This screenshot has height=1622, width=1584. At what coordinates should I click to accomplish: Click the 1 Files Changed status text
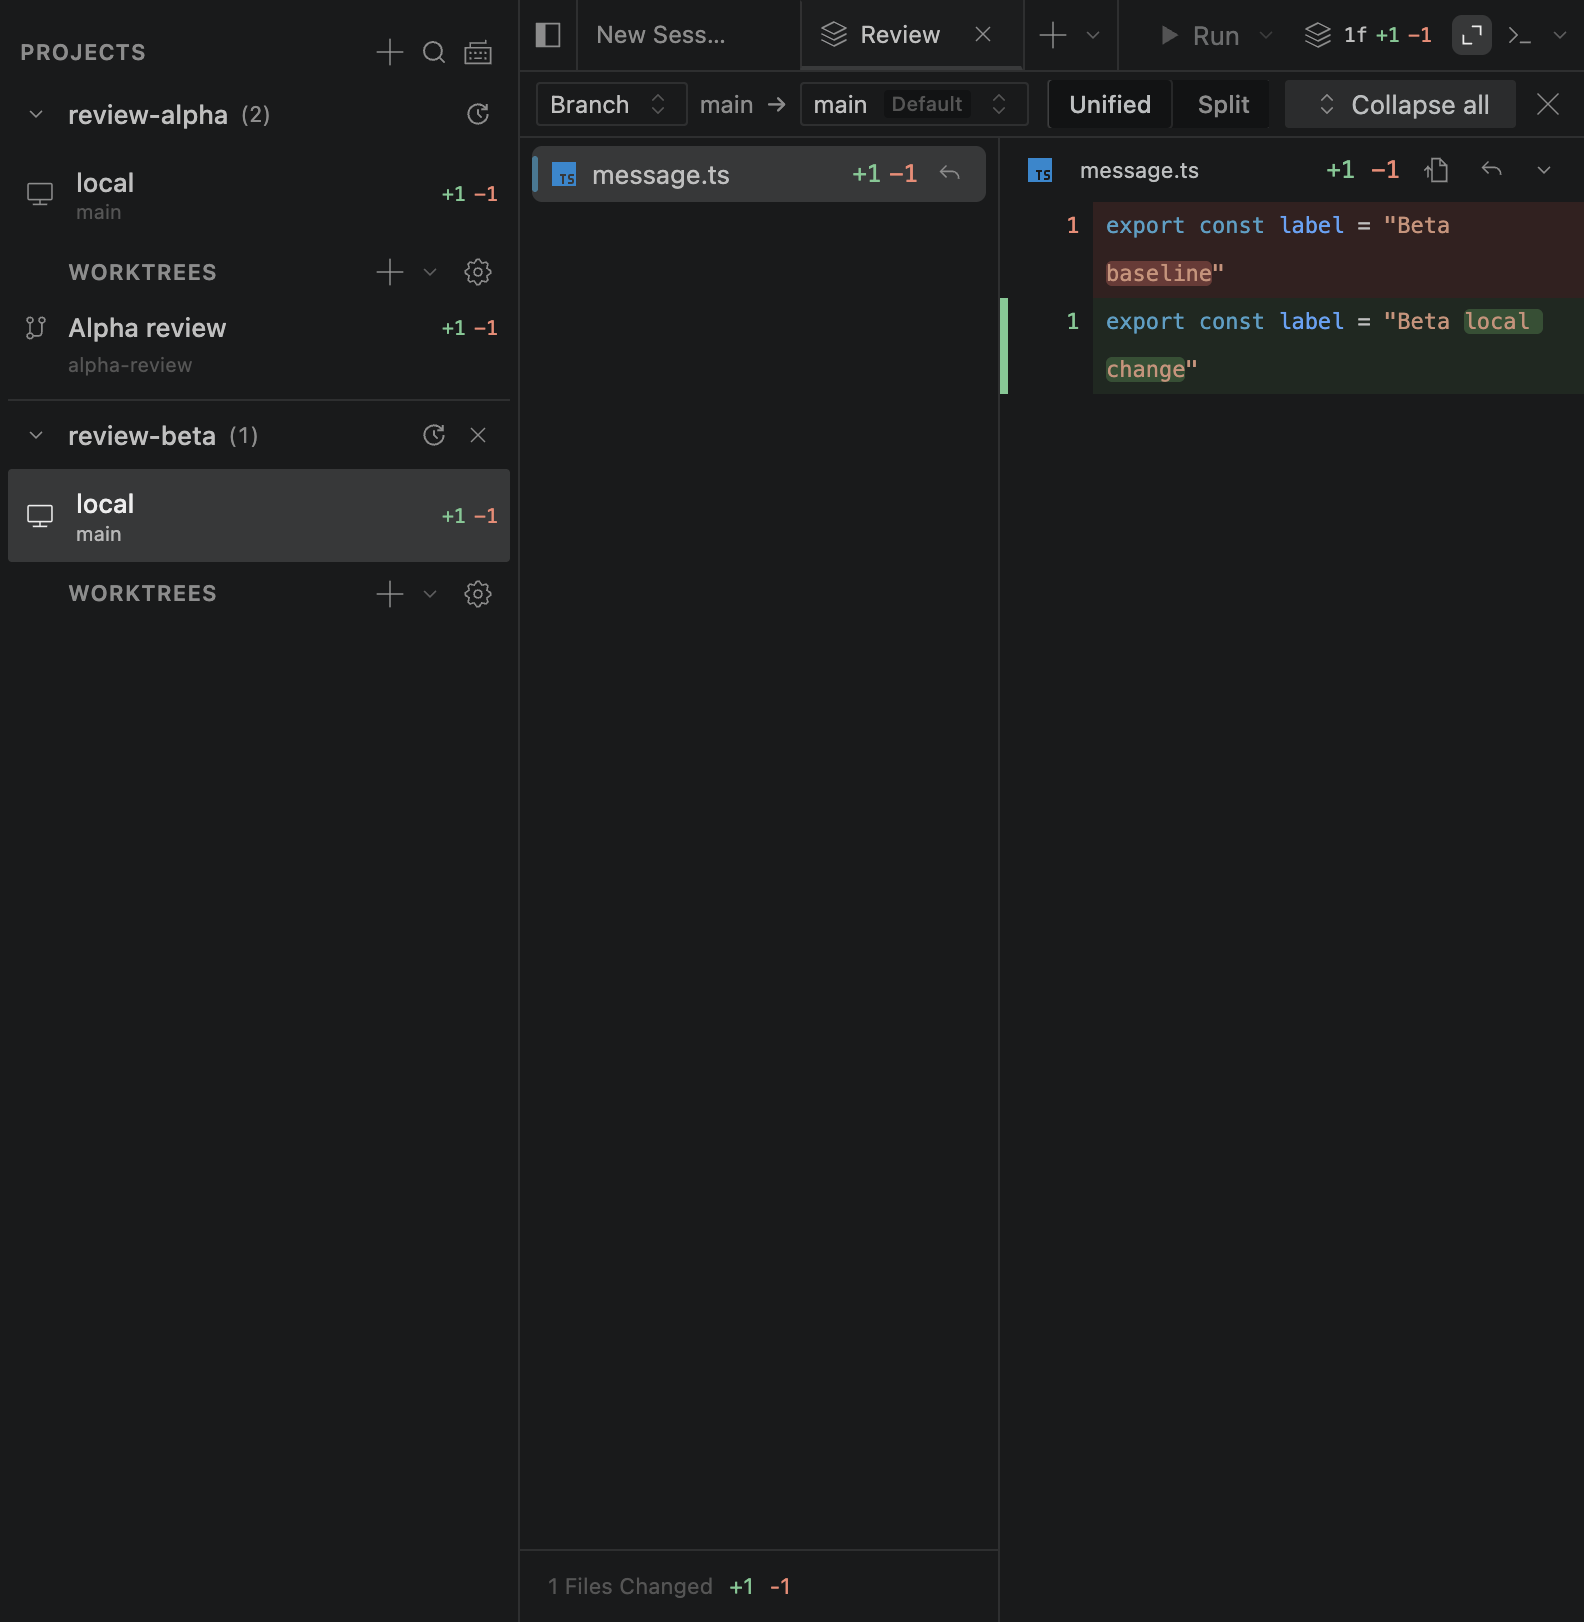click(x=630, y=1586)
